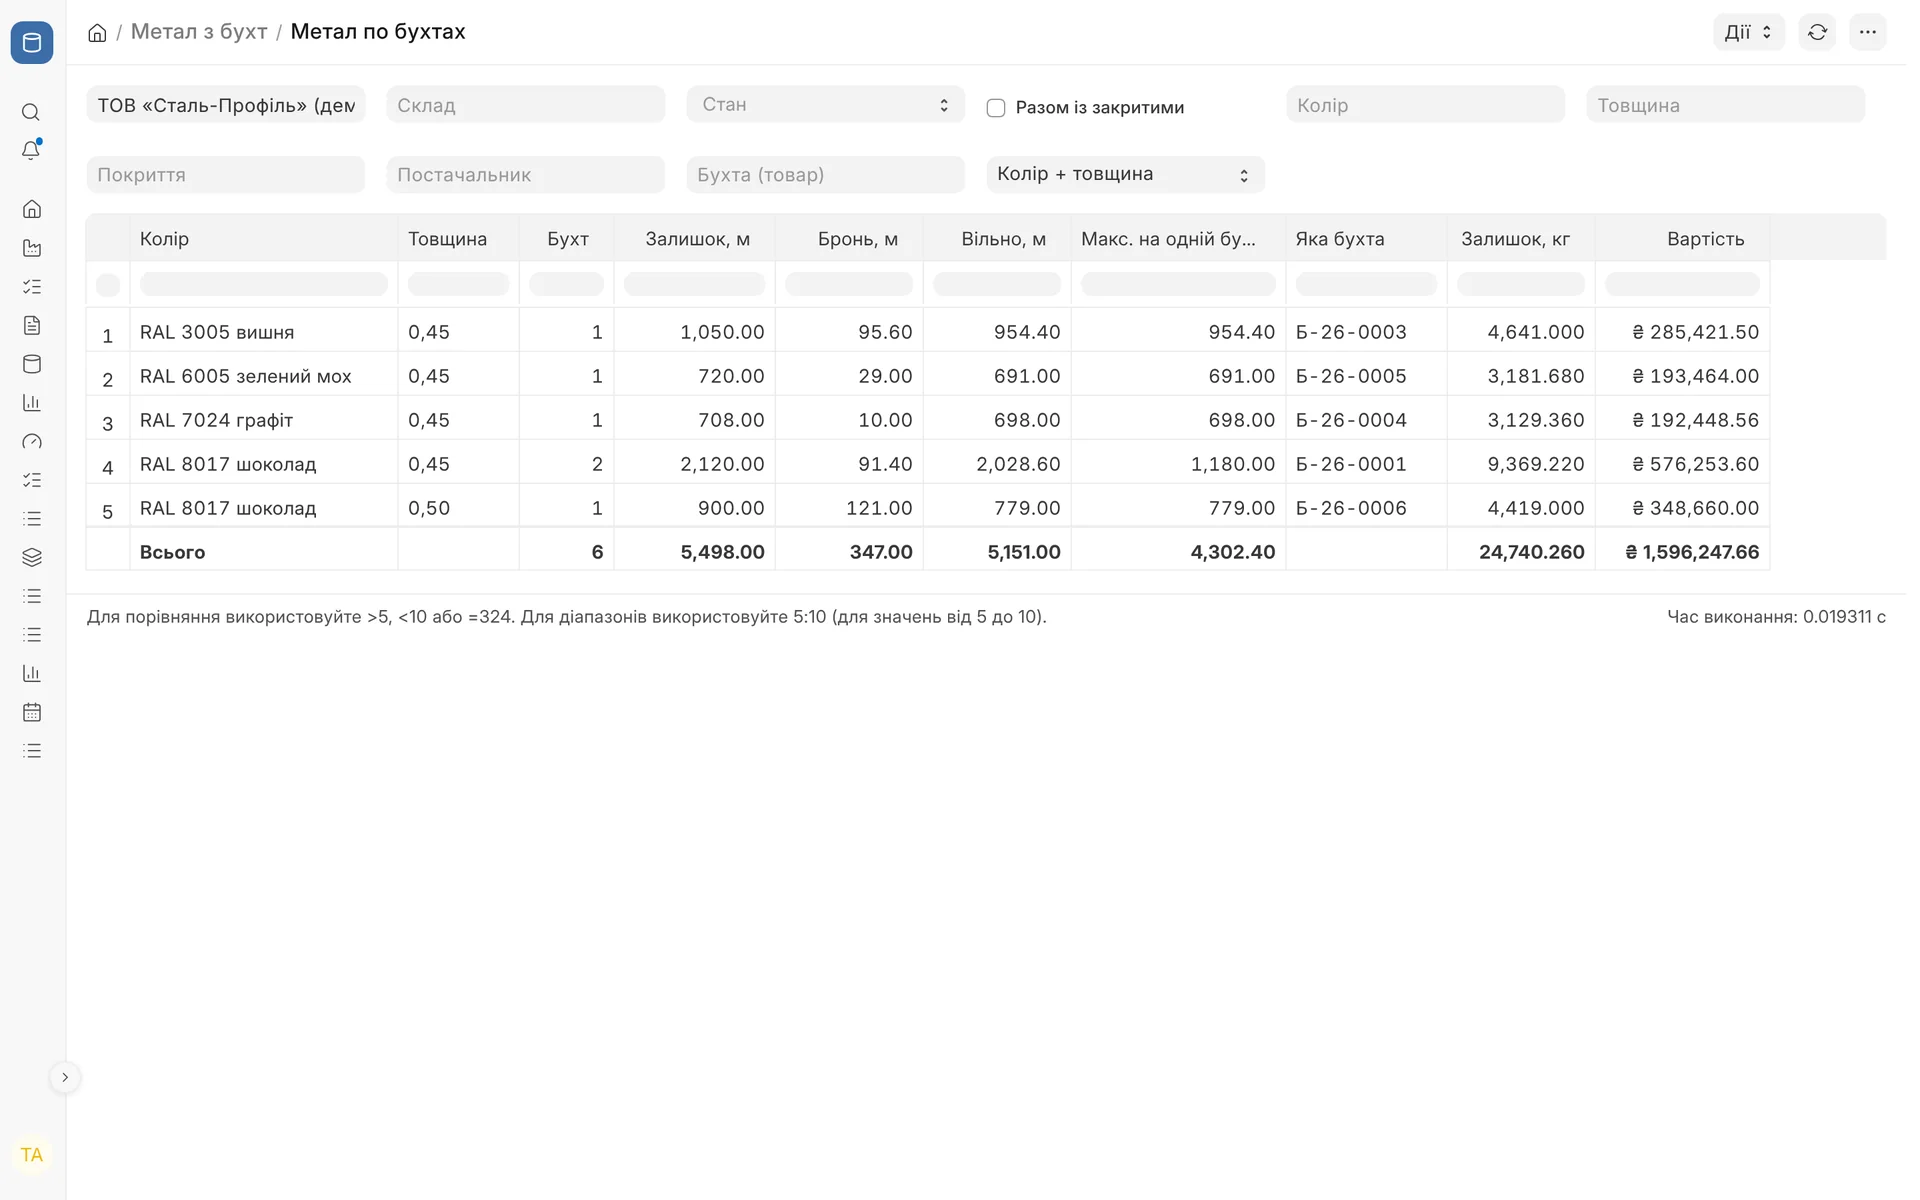Click the 'Бухта (товар)' filter field
This screenshot has width=1920, height=1200.
825,174
